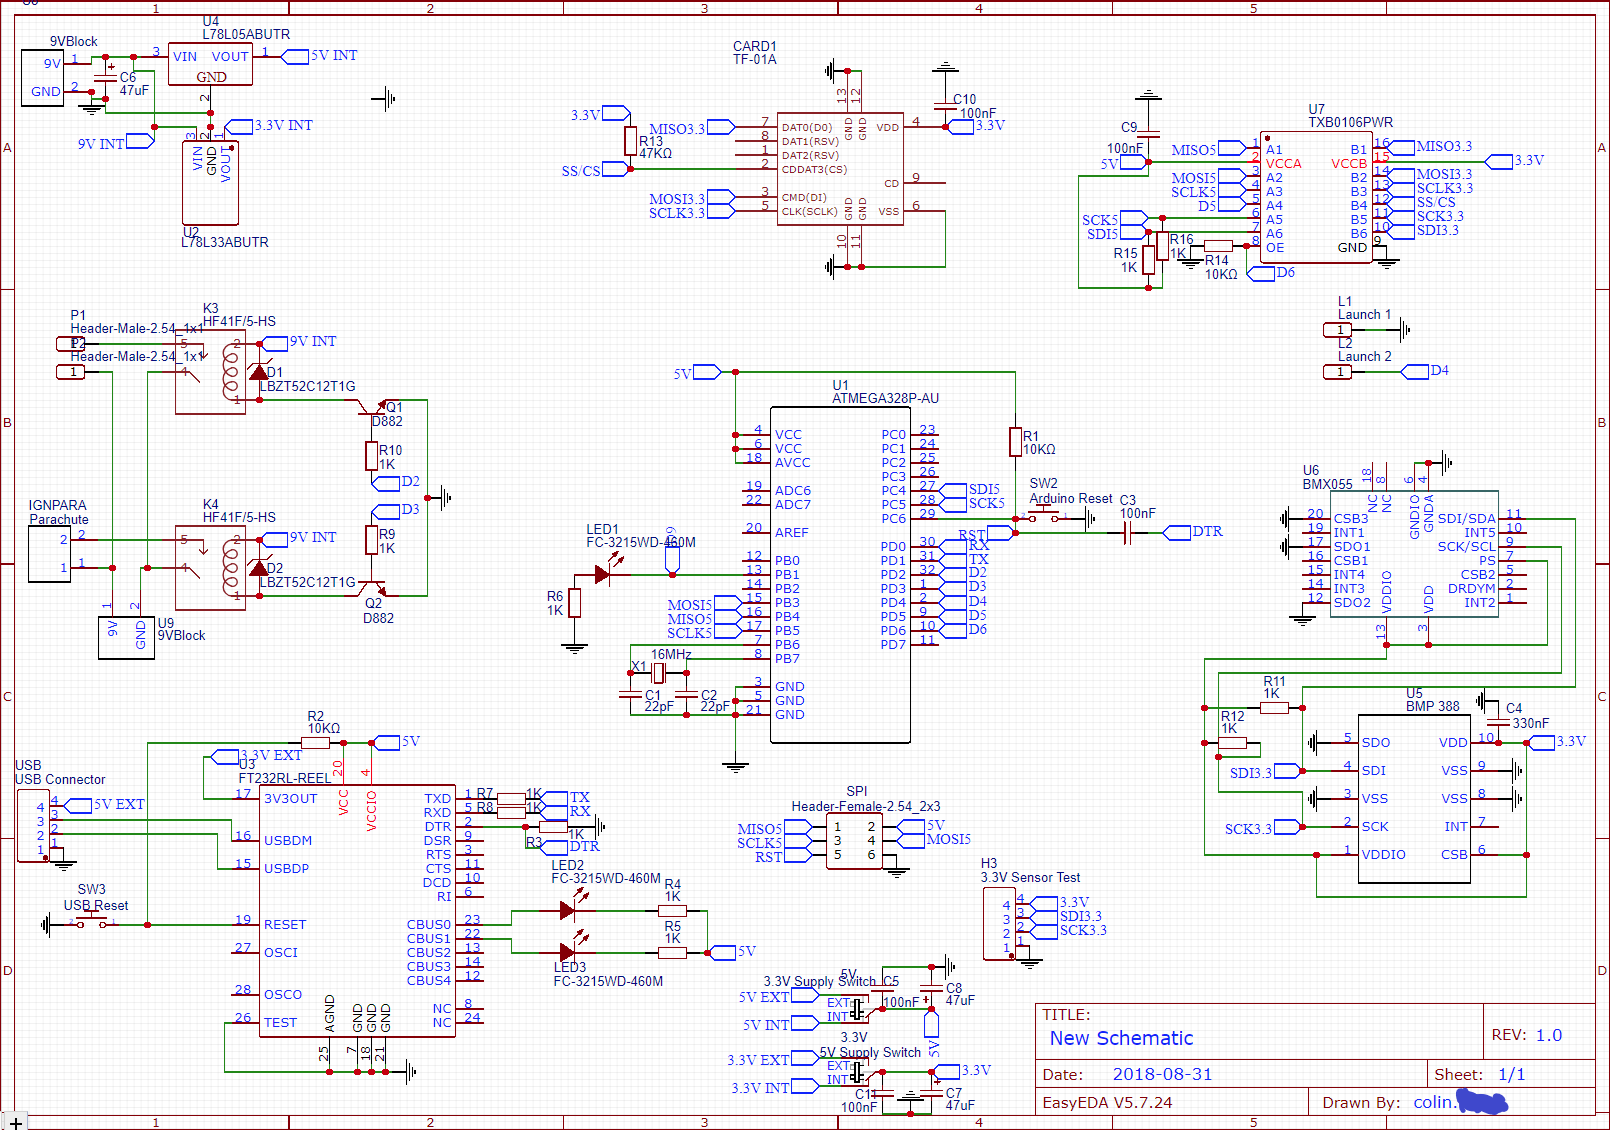
Task: Select the L1 Launch 1 pin symbol
Action: pyautogui.click(x=1338, y=330)
